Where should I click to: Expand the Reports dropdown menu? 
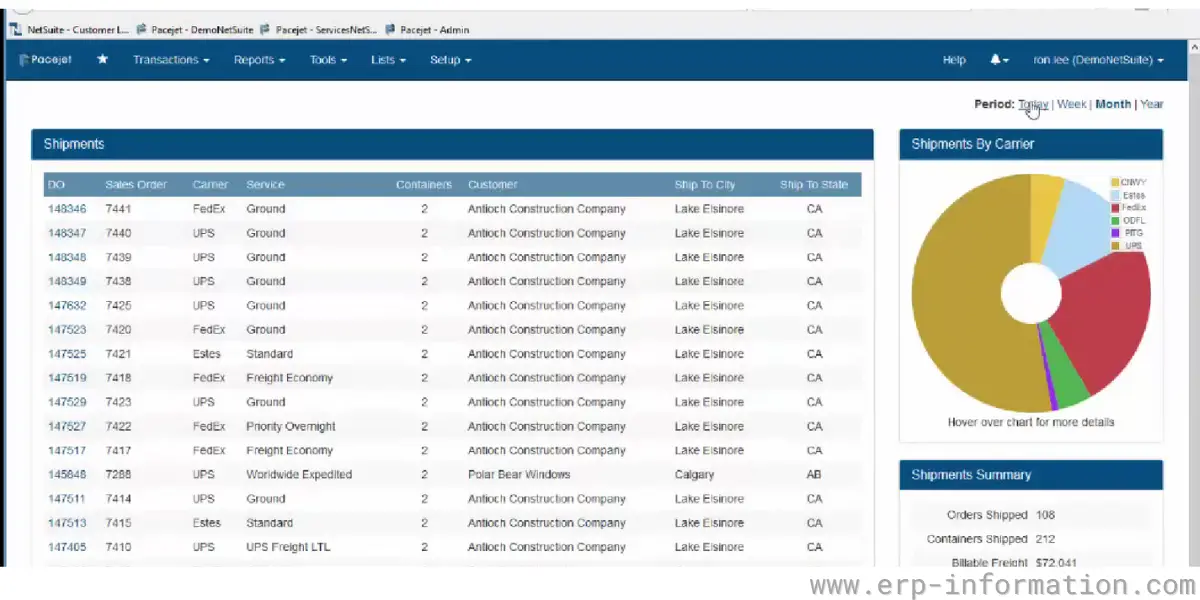pos(259,60)
